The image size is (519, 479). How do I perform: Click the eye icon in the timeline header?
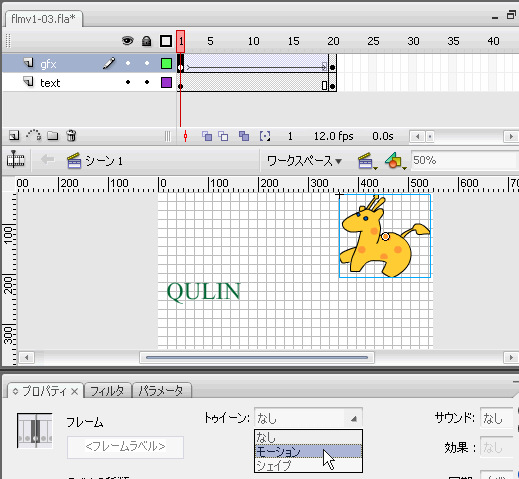(x=127, y=41)
